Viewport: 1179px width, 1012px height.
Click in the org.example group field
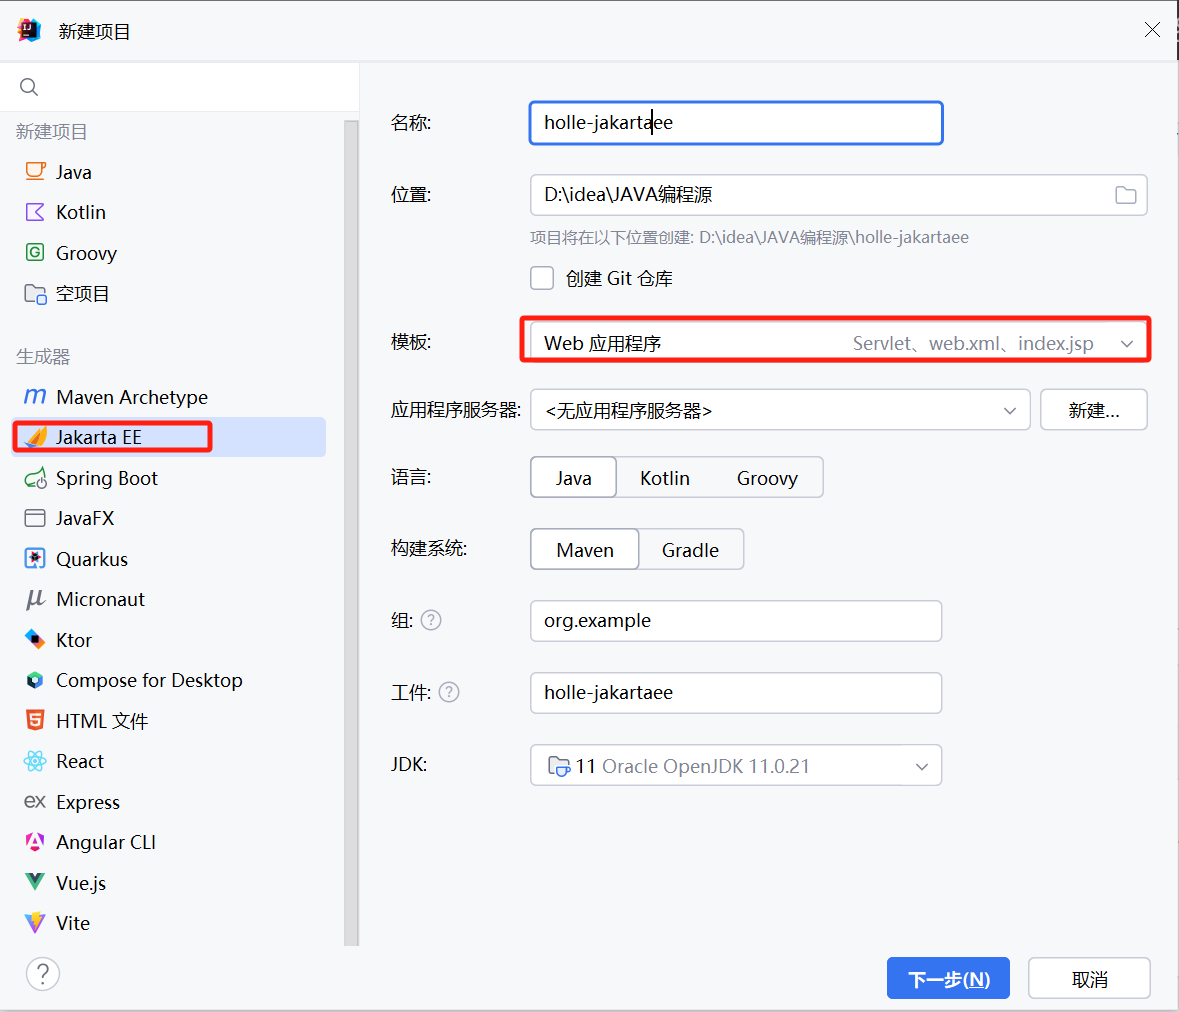click(x=735, y=621)
